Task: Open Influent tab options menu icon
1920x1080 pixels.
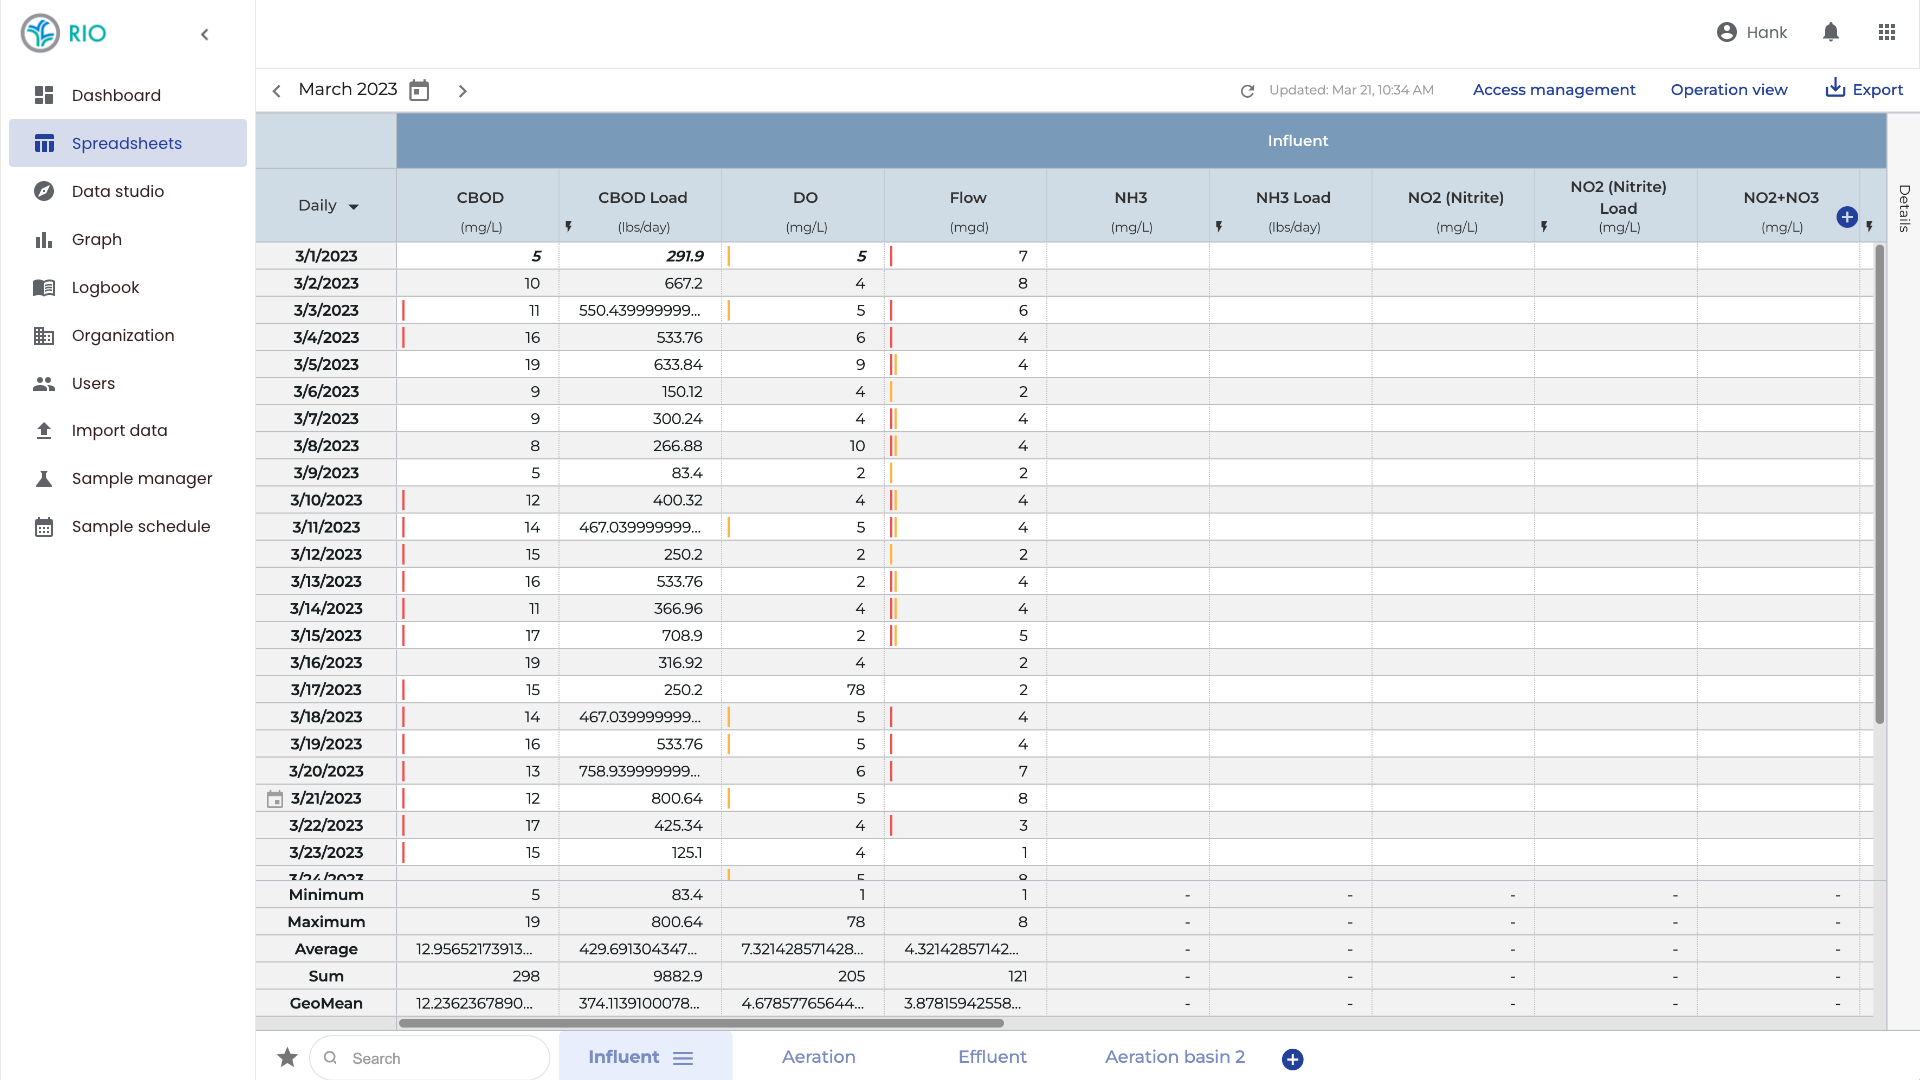Action: [x=683, y=1058]
